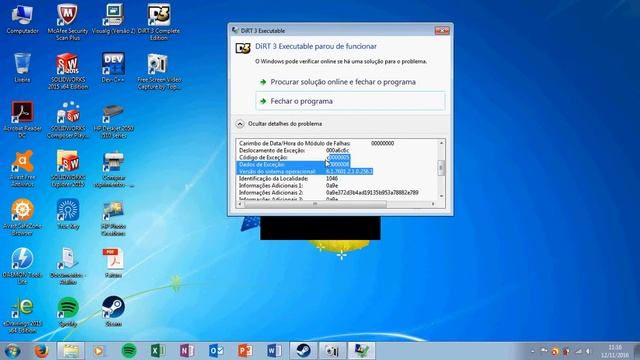This screenshot has height=360, width=640.
Task: Select the Steam desktop shortcut
Action: (x=113, y=312)
